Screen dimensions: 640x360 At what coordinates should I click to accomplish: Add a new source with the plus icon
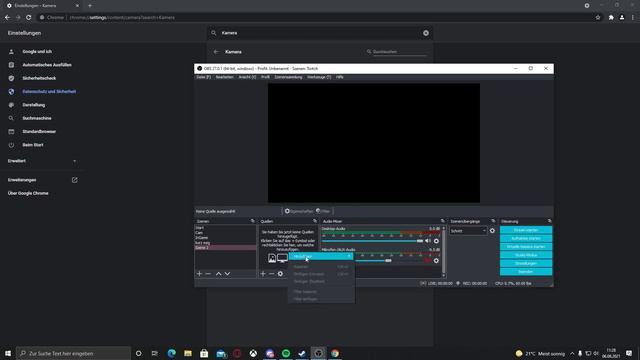(x=263, y=273)
